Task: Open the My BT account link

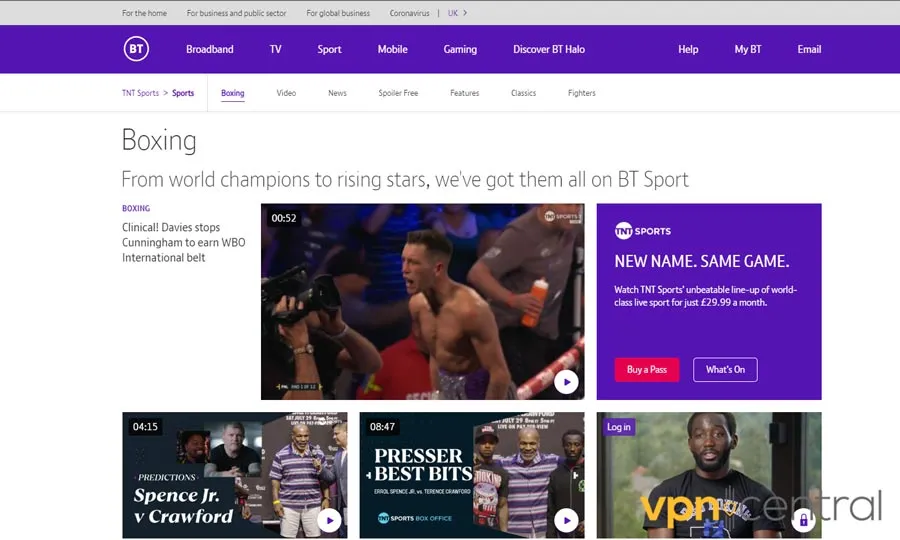Action: coord(748,49)
